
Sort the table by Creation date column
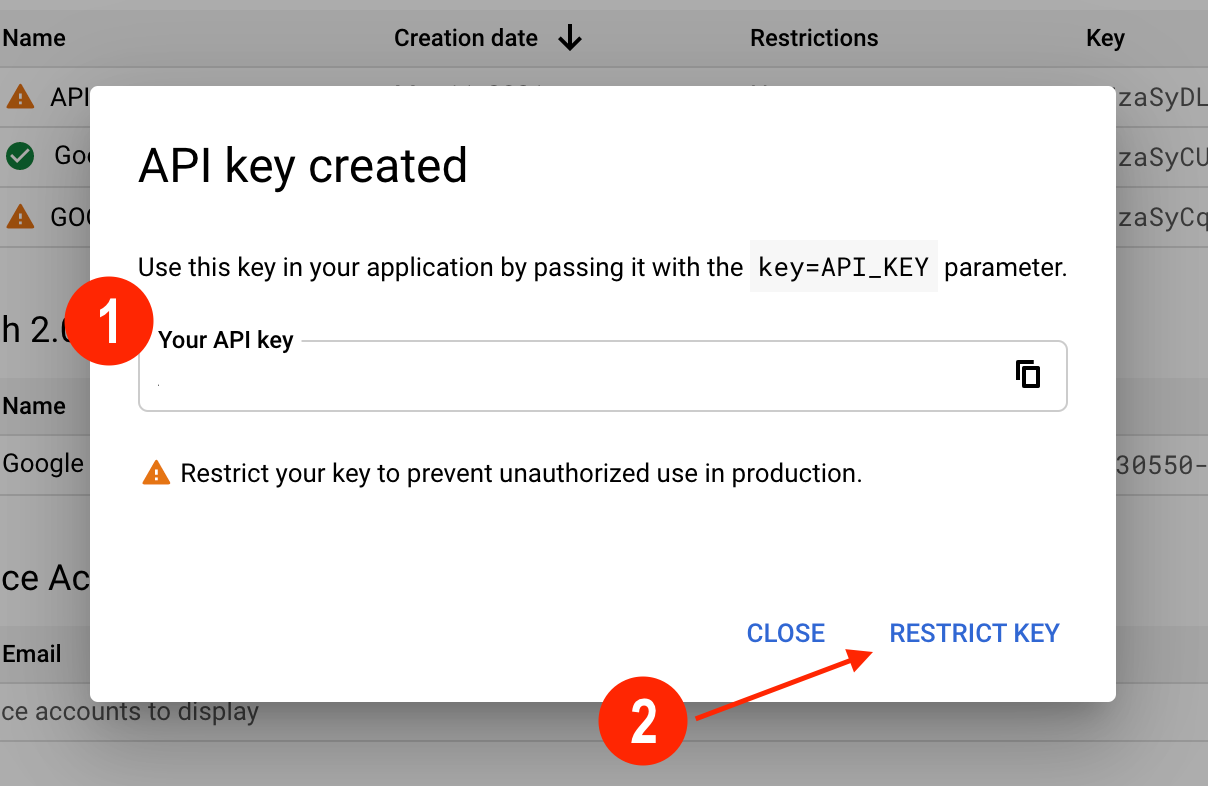tap(466, 38)
